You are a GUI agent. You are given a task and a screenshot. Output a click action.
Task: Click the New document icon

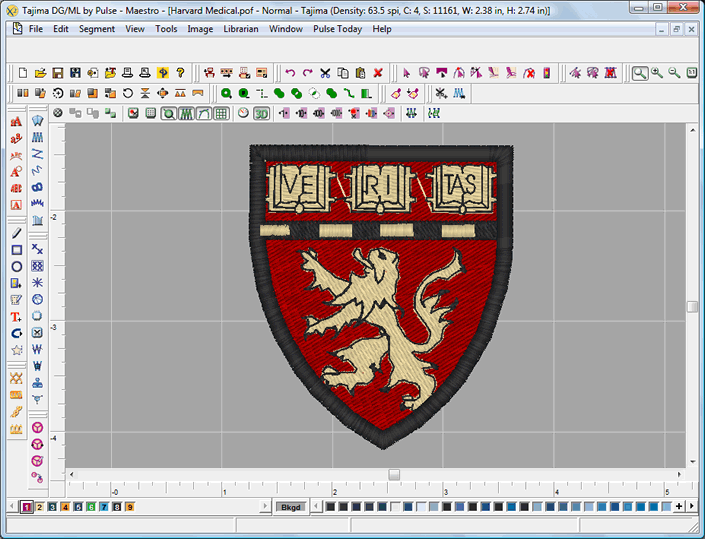[22, 73]
